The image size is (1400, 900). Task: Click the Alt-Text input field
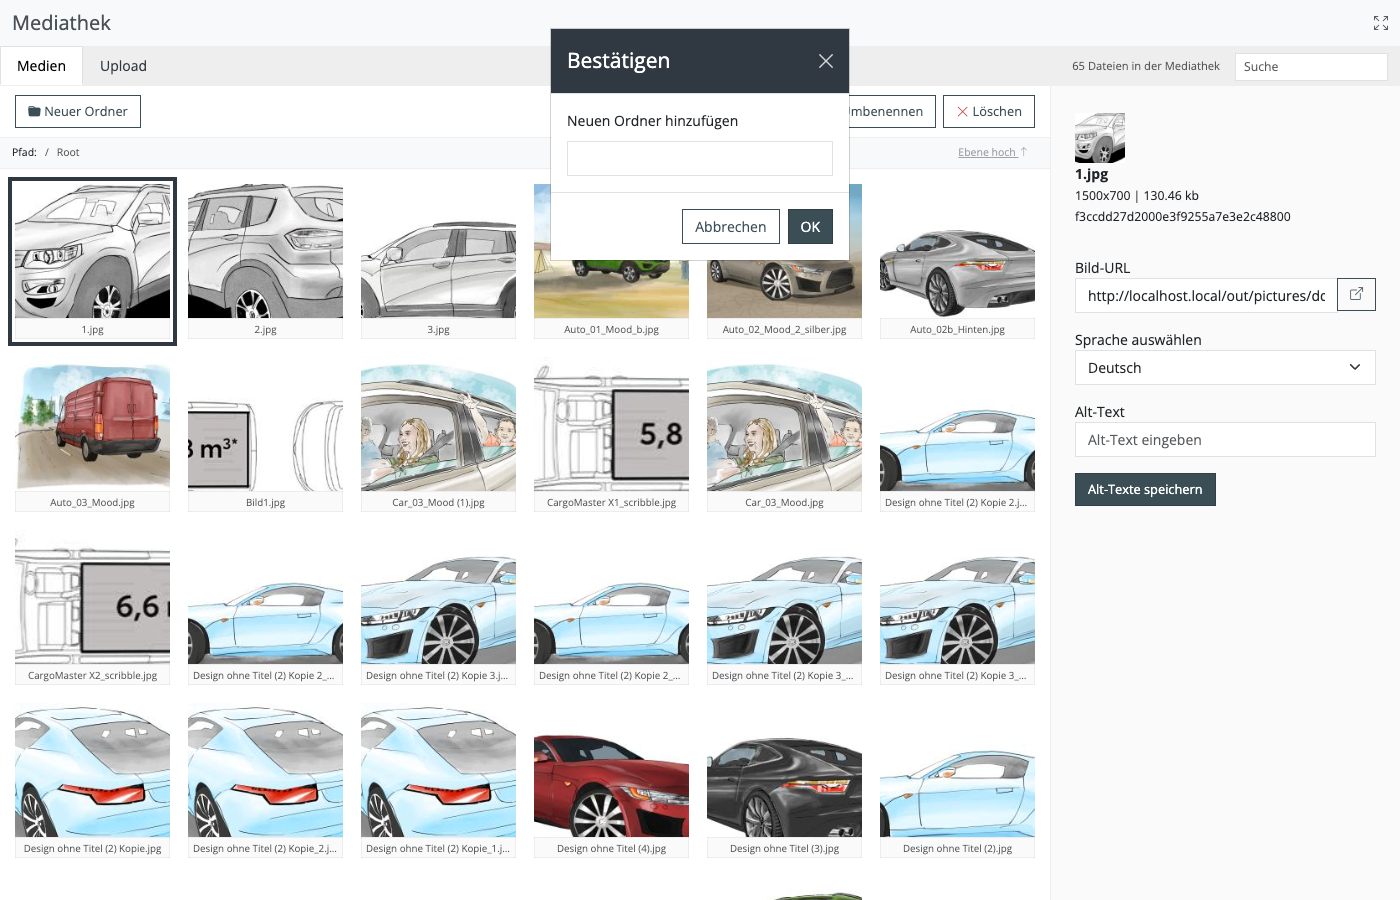pos(1225,440)
